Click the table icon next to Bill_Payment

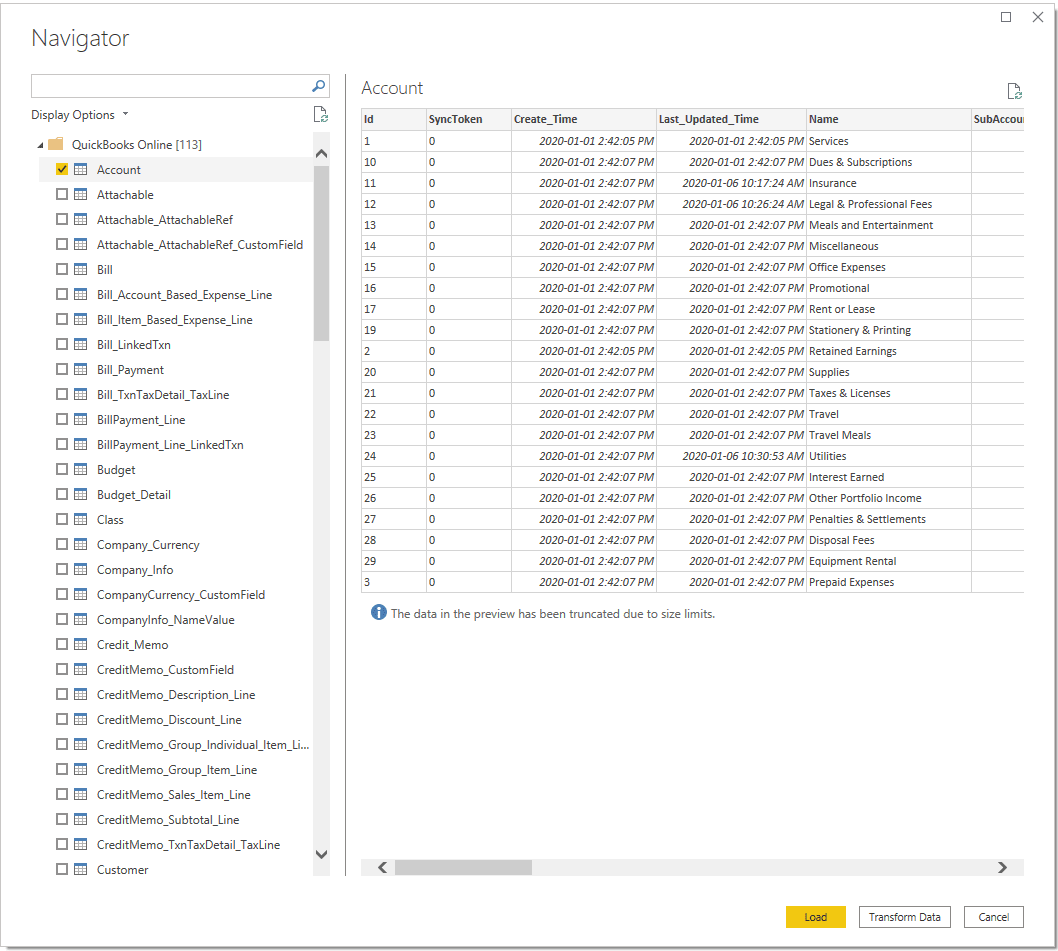(x=81, y=369)
